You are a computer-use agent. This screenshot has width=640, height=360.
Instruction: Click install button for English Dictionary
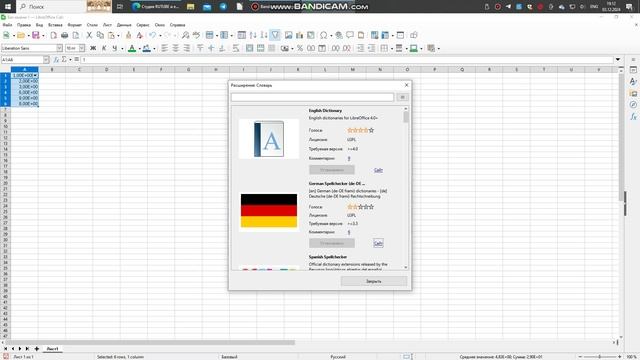point(332,170)
